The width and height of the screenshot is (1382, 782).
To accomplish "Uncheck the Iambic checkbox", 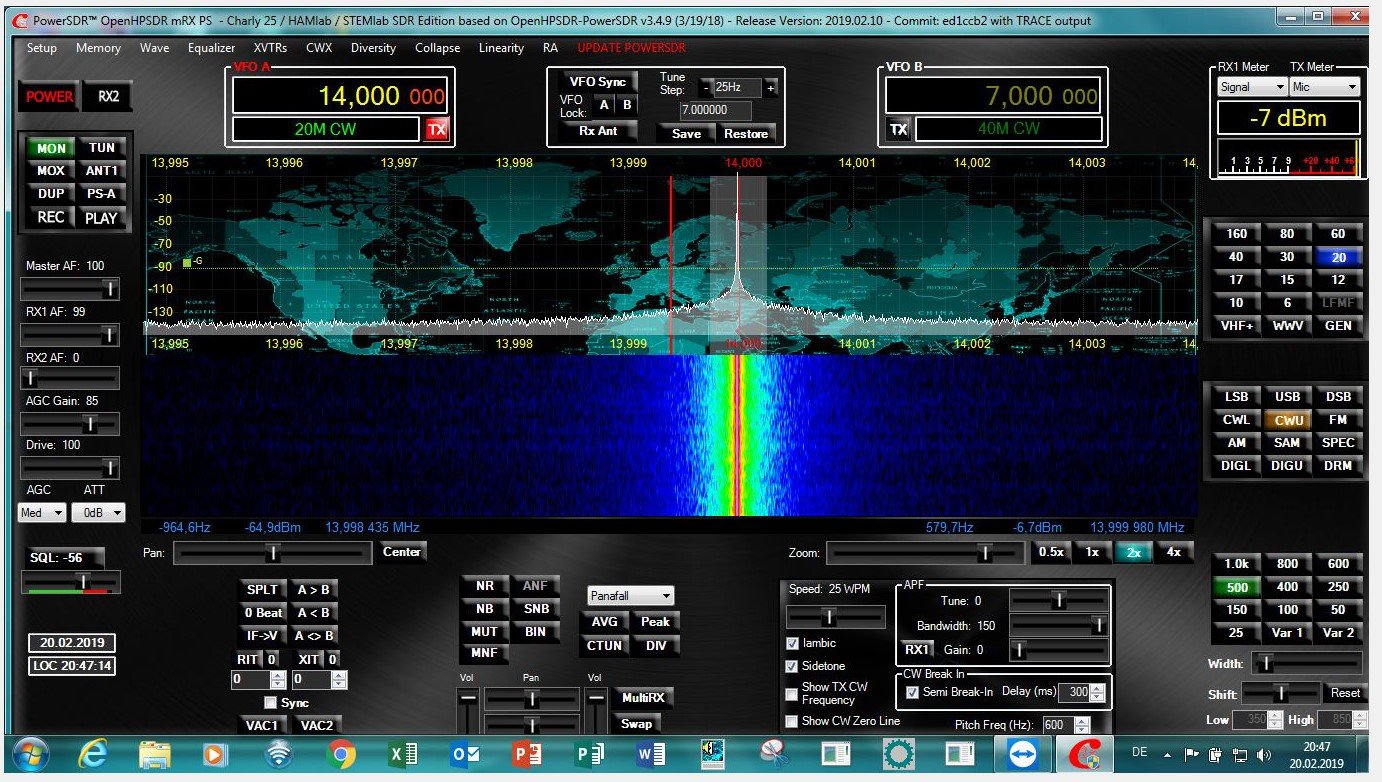I will [793, 643].
